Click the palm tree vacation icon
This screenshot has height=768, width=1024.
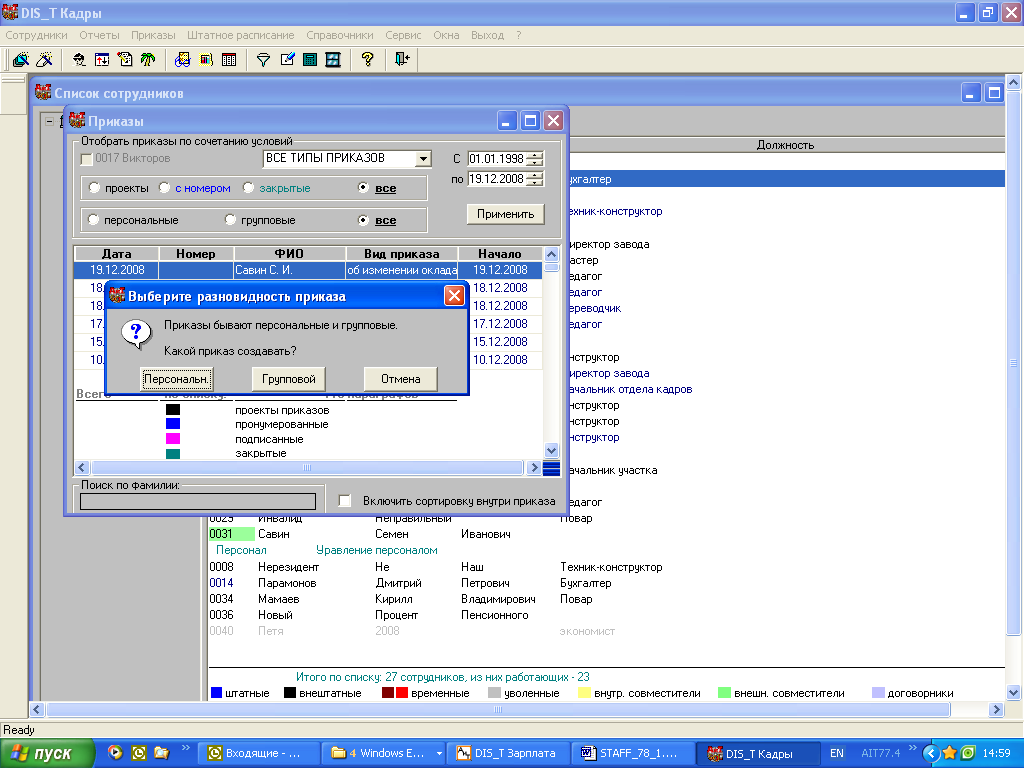click(x=147, y=60)
